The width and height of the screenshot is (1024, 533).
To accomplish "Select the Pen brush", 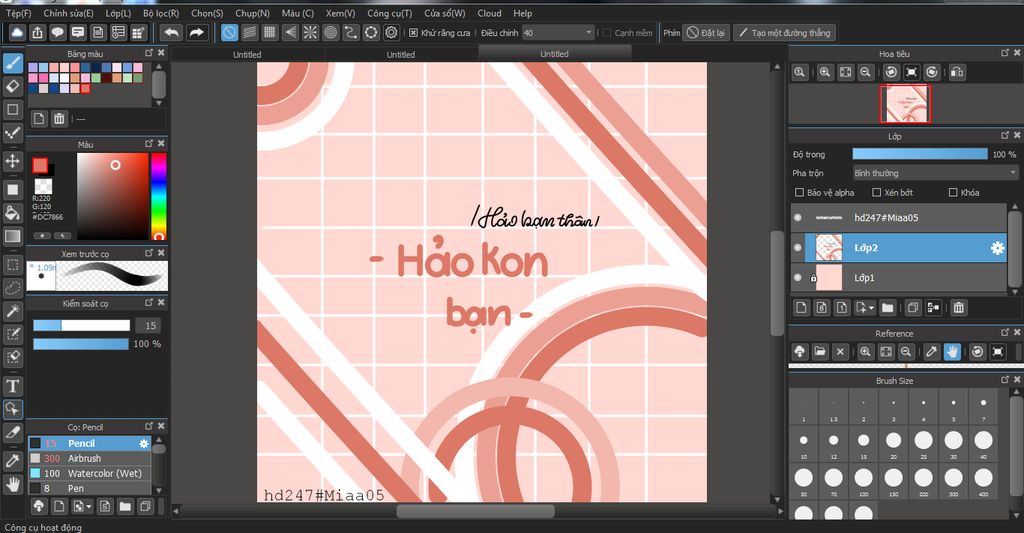I will (x=89, y=489).
